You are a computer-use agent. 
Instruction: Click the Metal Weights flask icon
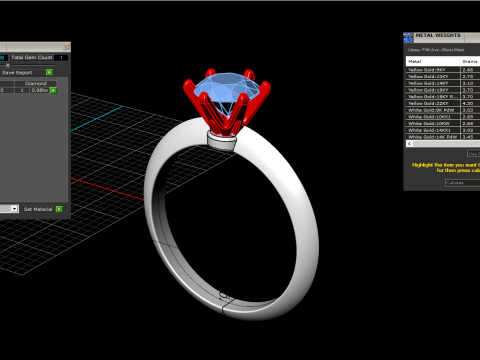point(408,37)
